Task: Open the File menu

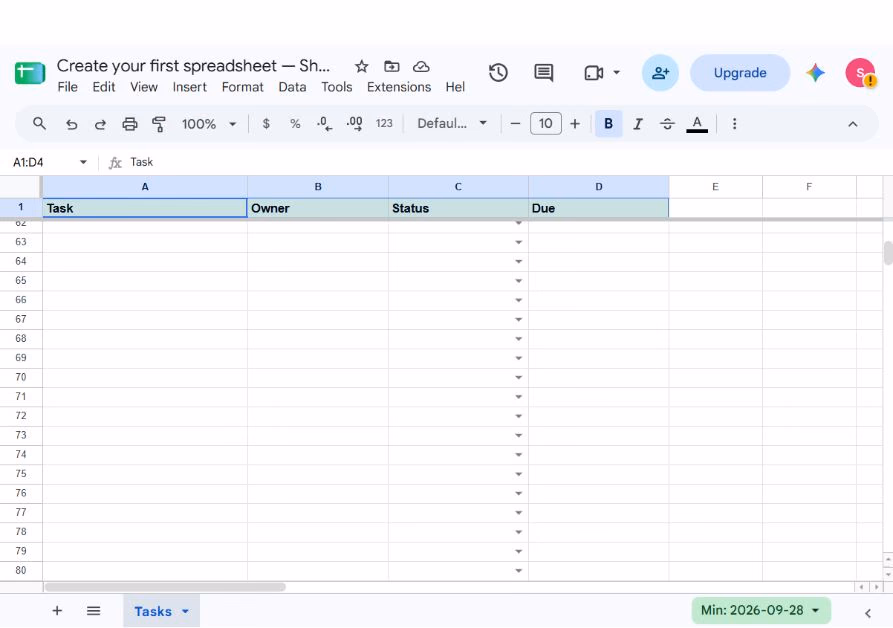Action: tap(68, 87)
